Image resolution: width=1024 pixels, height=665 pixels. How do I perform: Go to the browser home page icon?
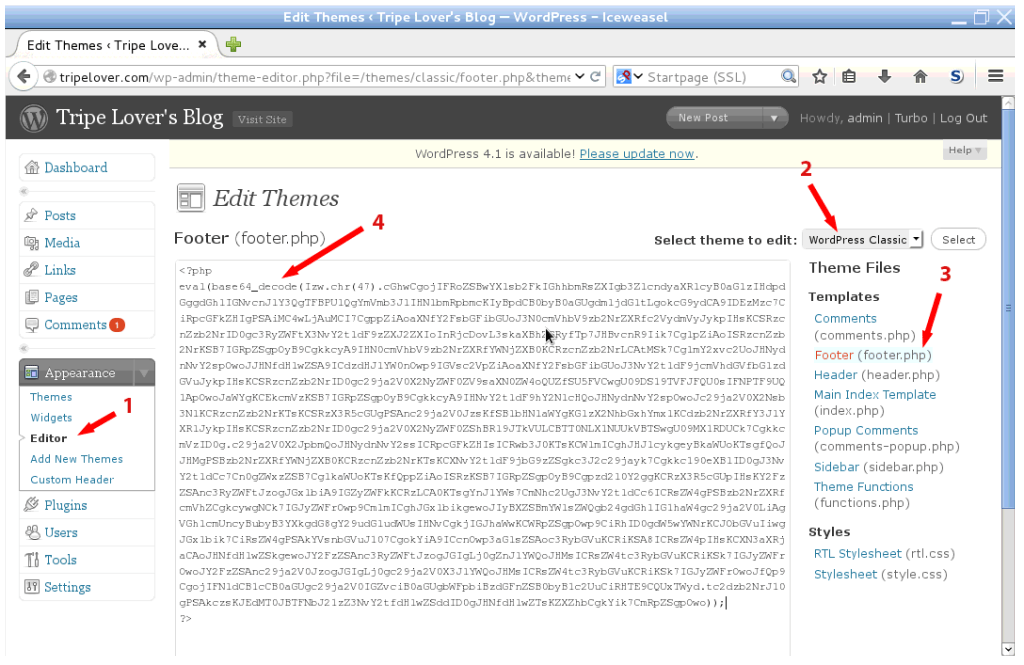point(920,76)
